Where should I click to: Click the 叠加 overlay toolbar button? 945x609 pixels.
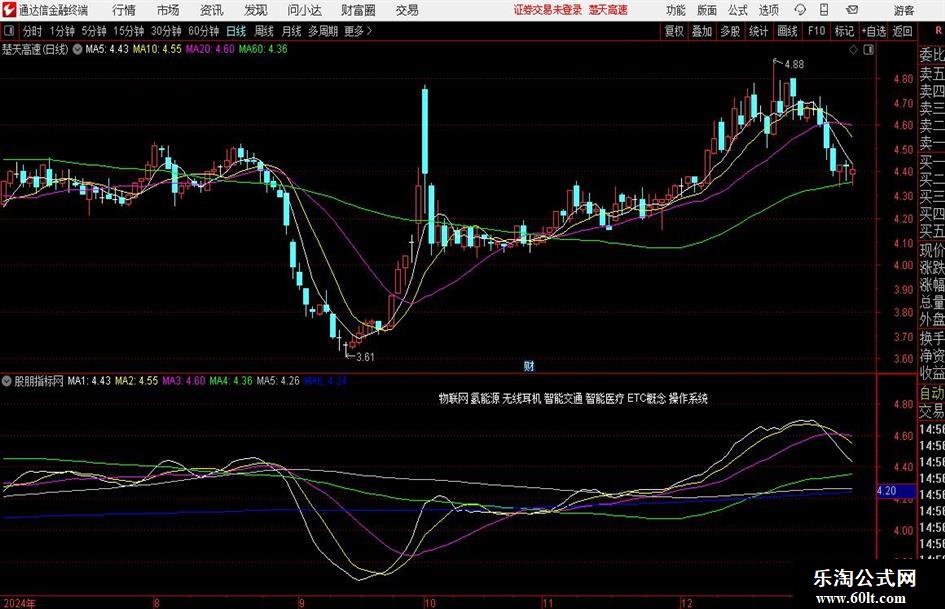point(702,31)
